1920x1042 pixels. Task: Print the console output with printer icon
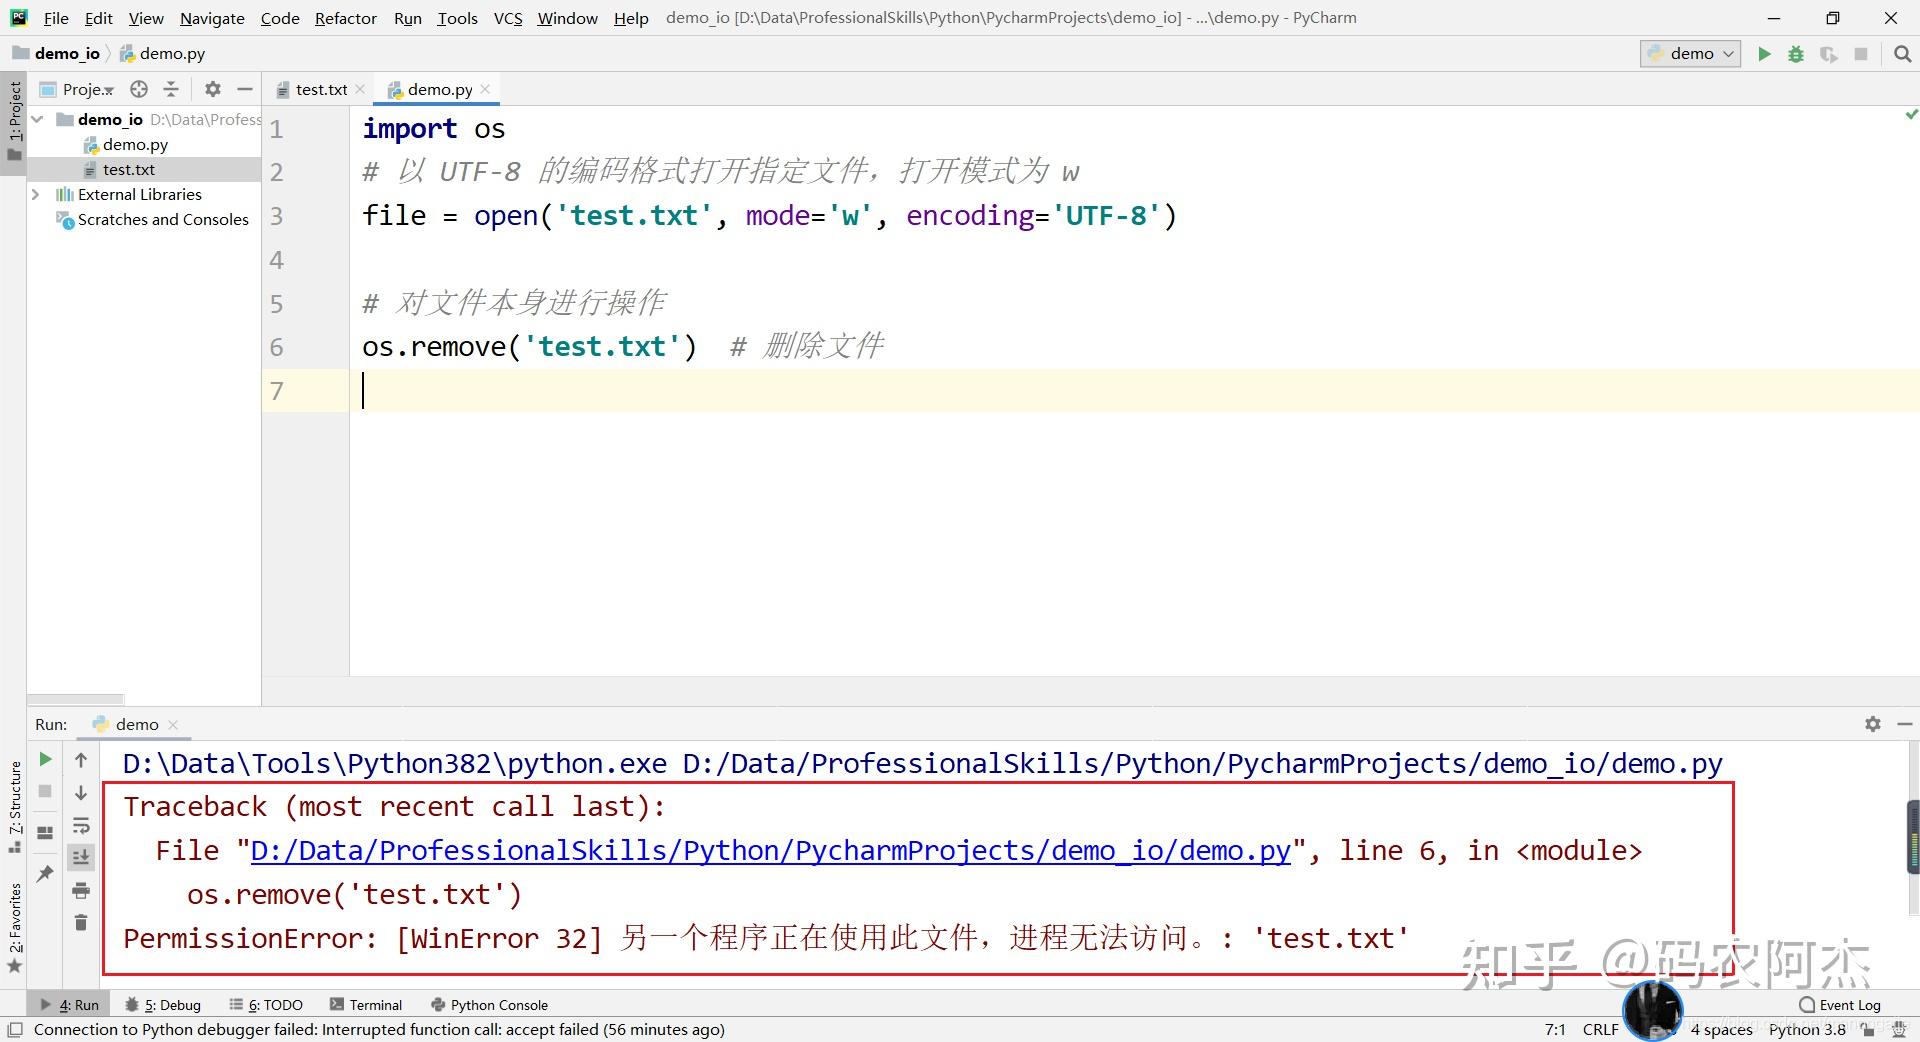tap(81, 890)
